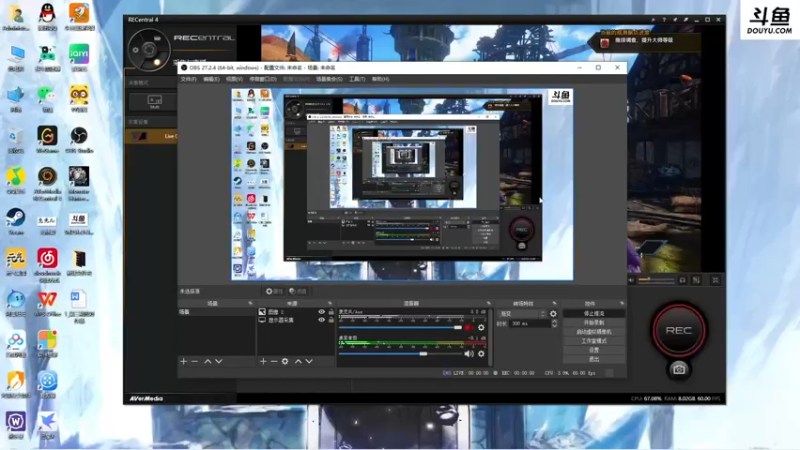The height and width of the screenshot is (450, 800).
Task: Unmute the 麦克风/Aux red speaker icon
Action: coord(468,327)
